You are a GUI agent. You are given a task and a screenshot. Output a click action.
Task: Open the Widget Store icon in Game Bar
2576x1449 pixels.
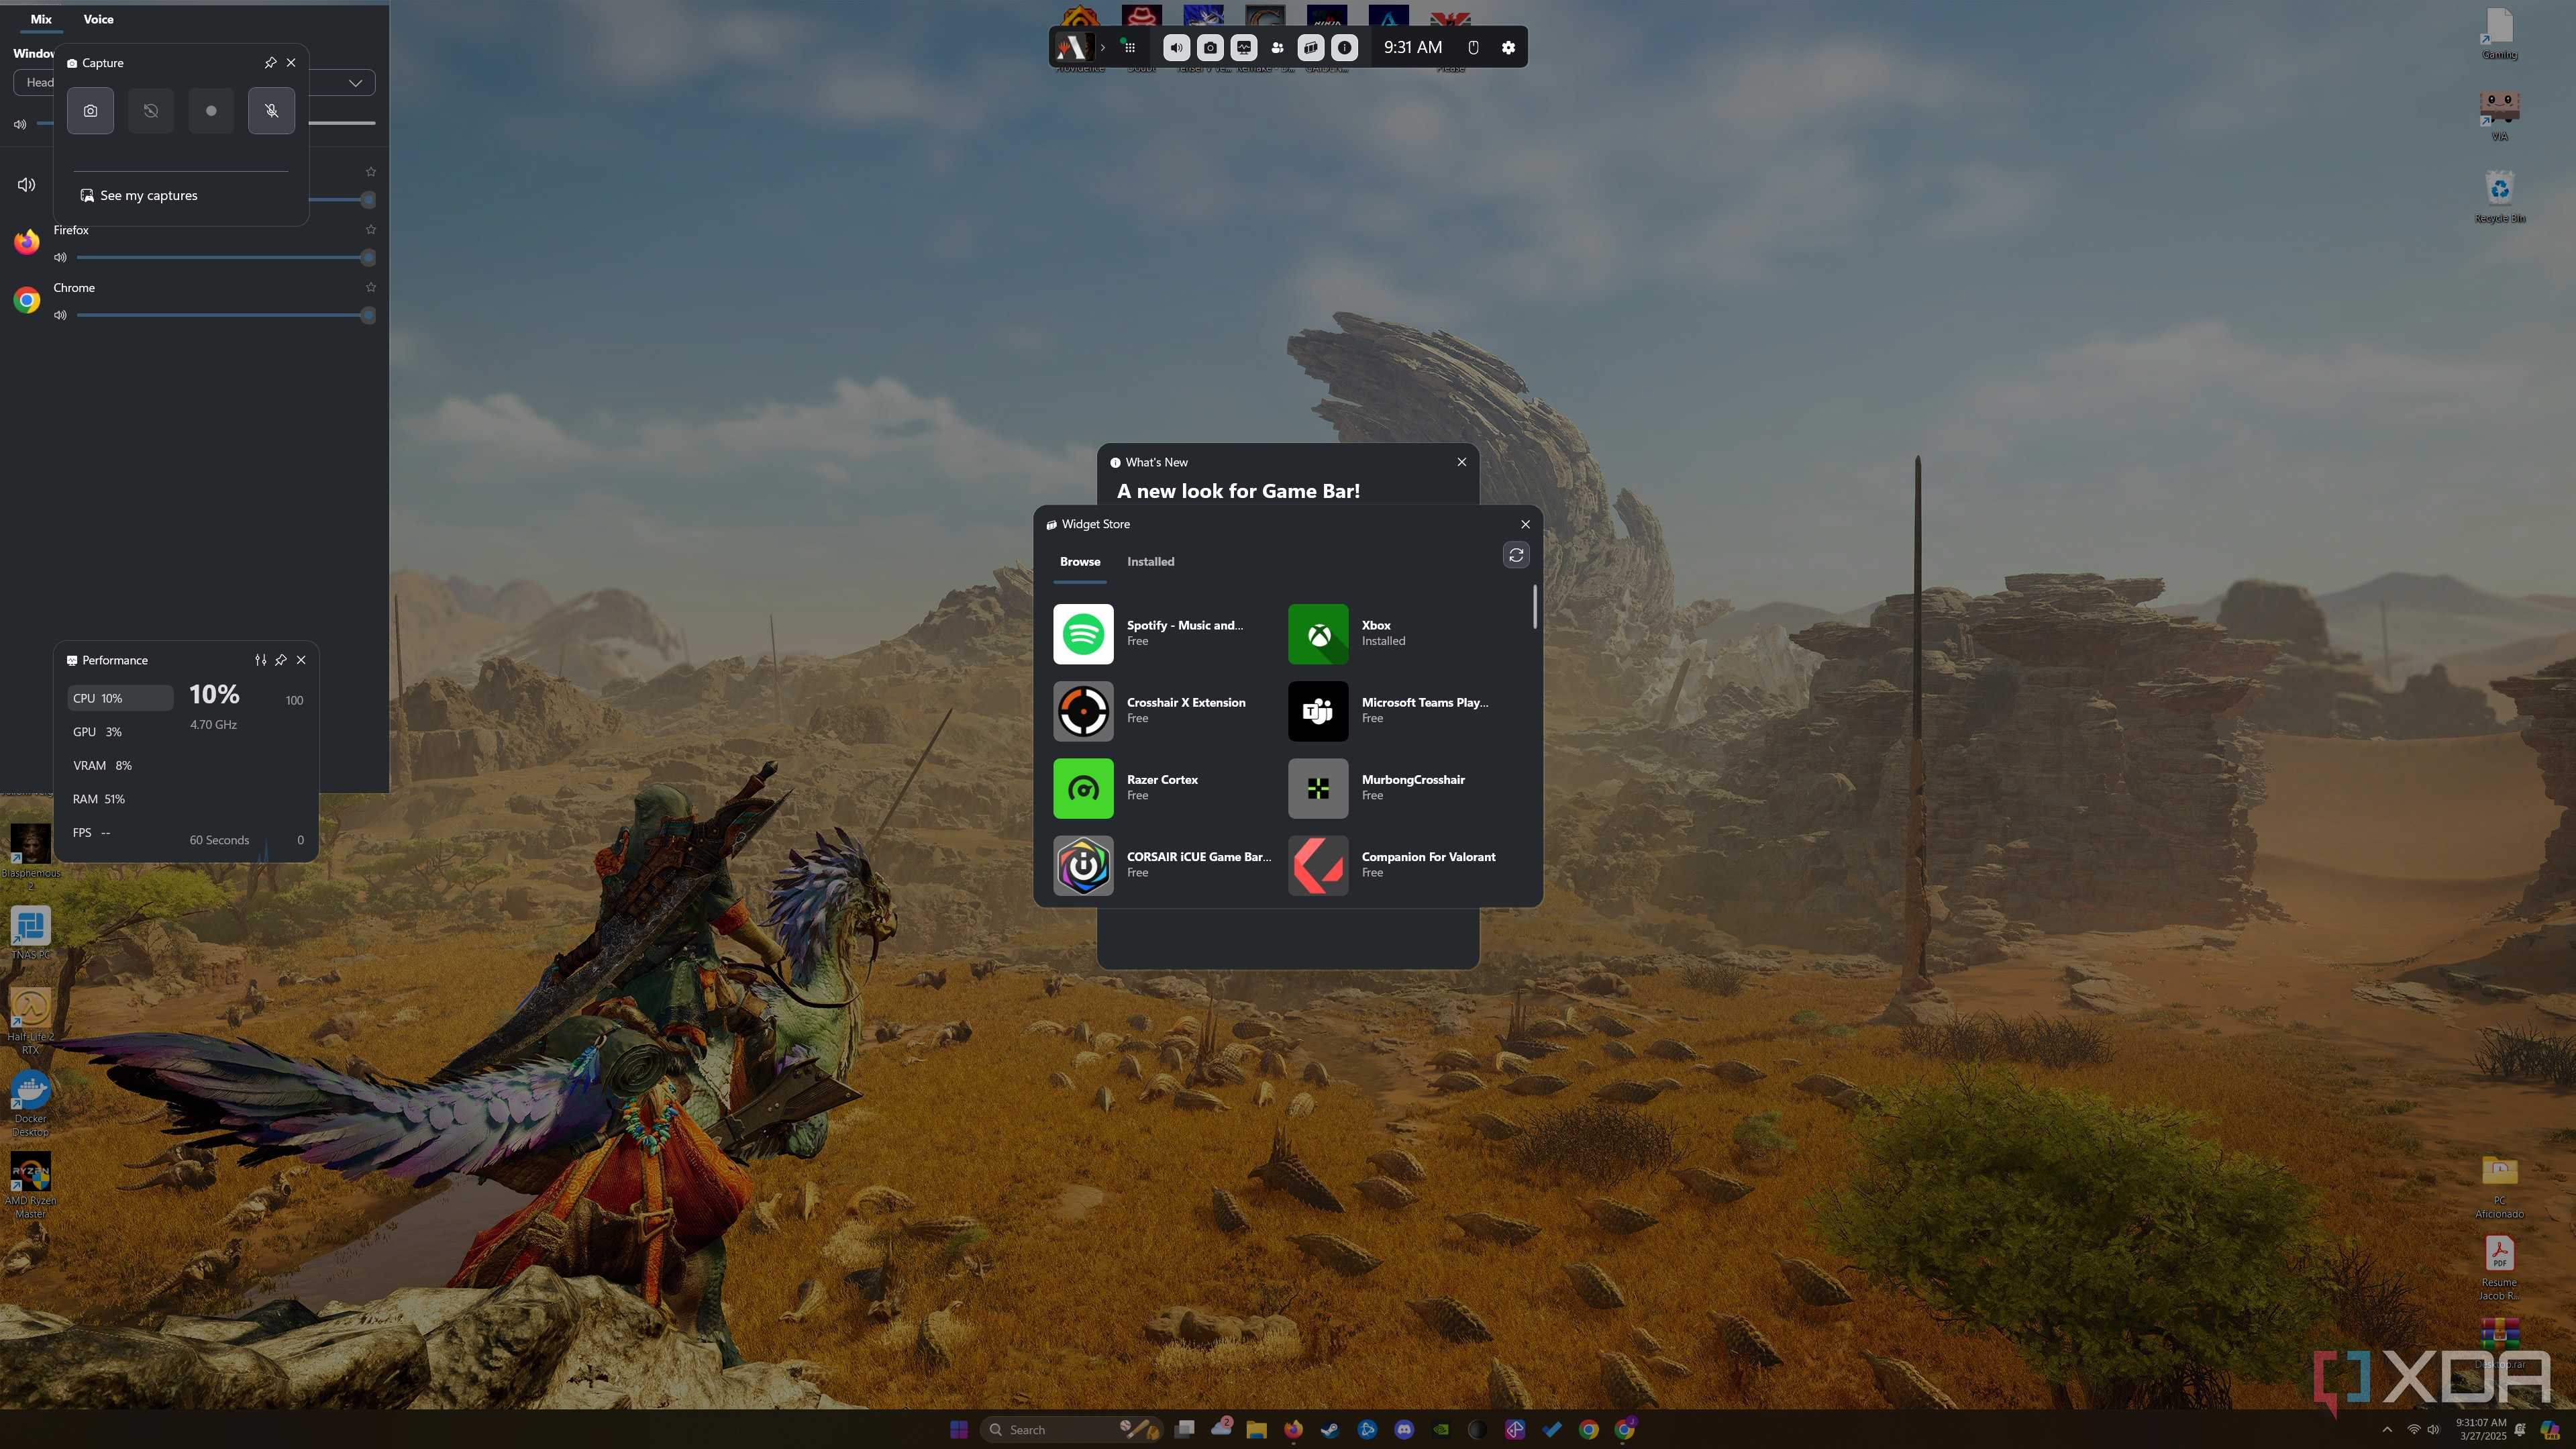tap(1311, 47)
